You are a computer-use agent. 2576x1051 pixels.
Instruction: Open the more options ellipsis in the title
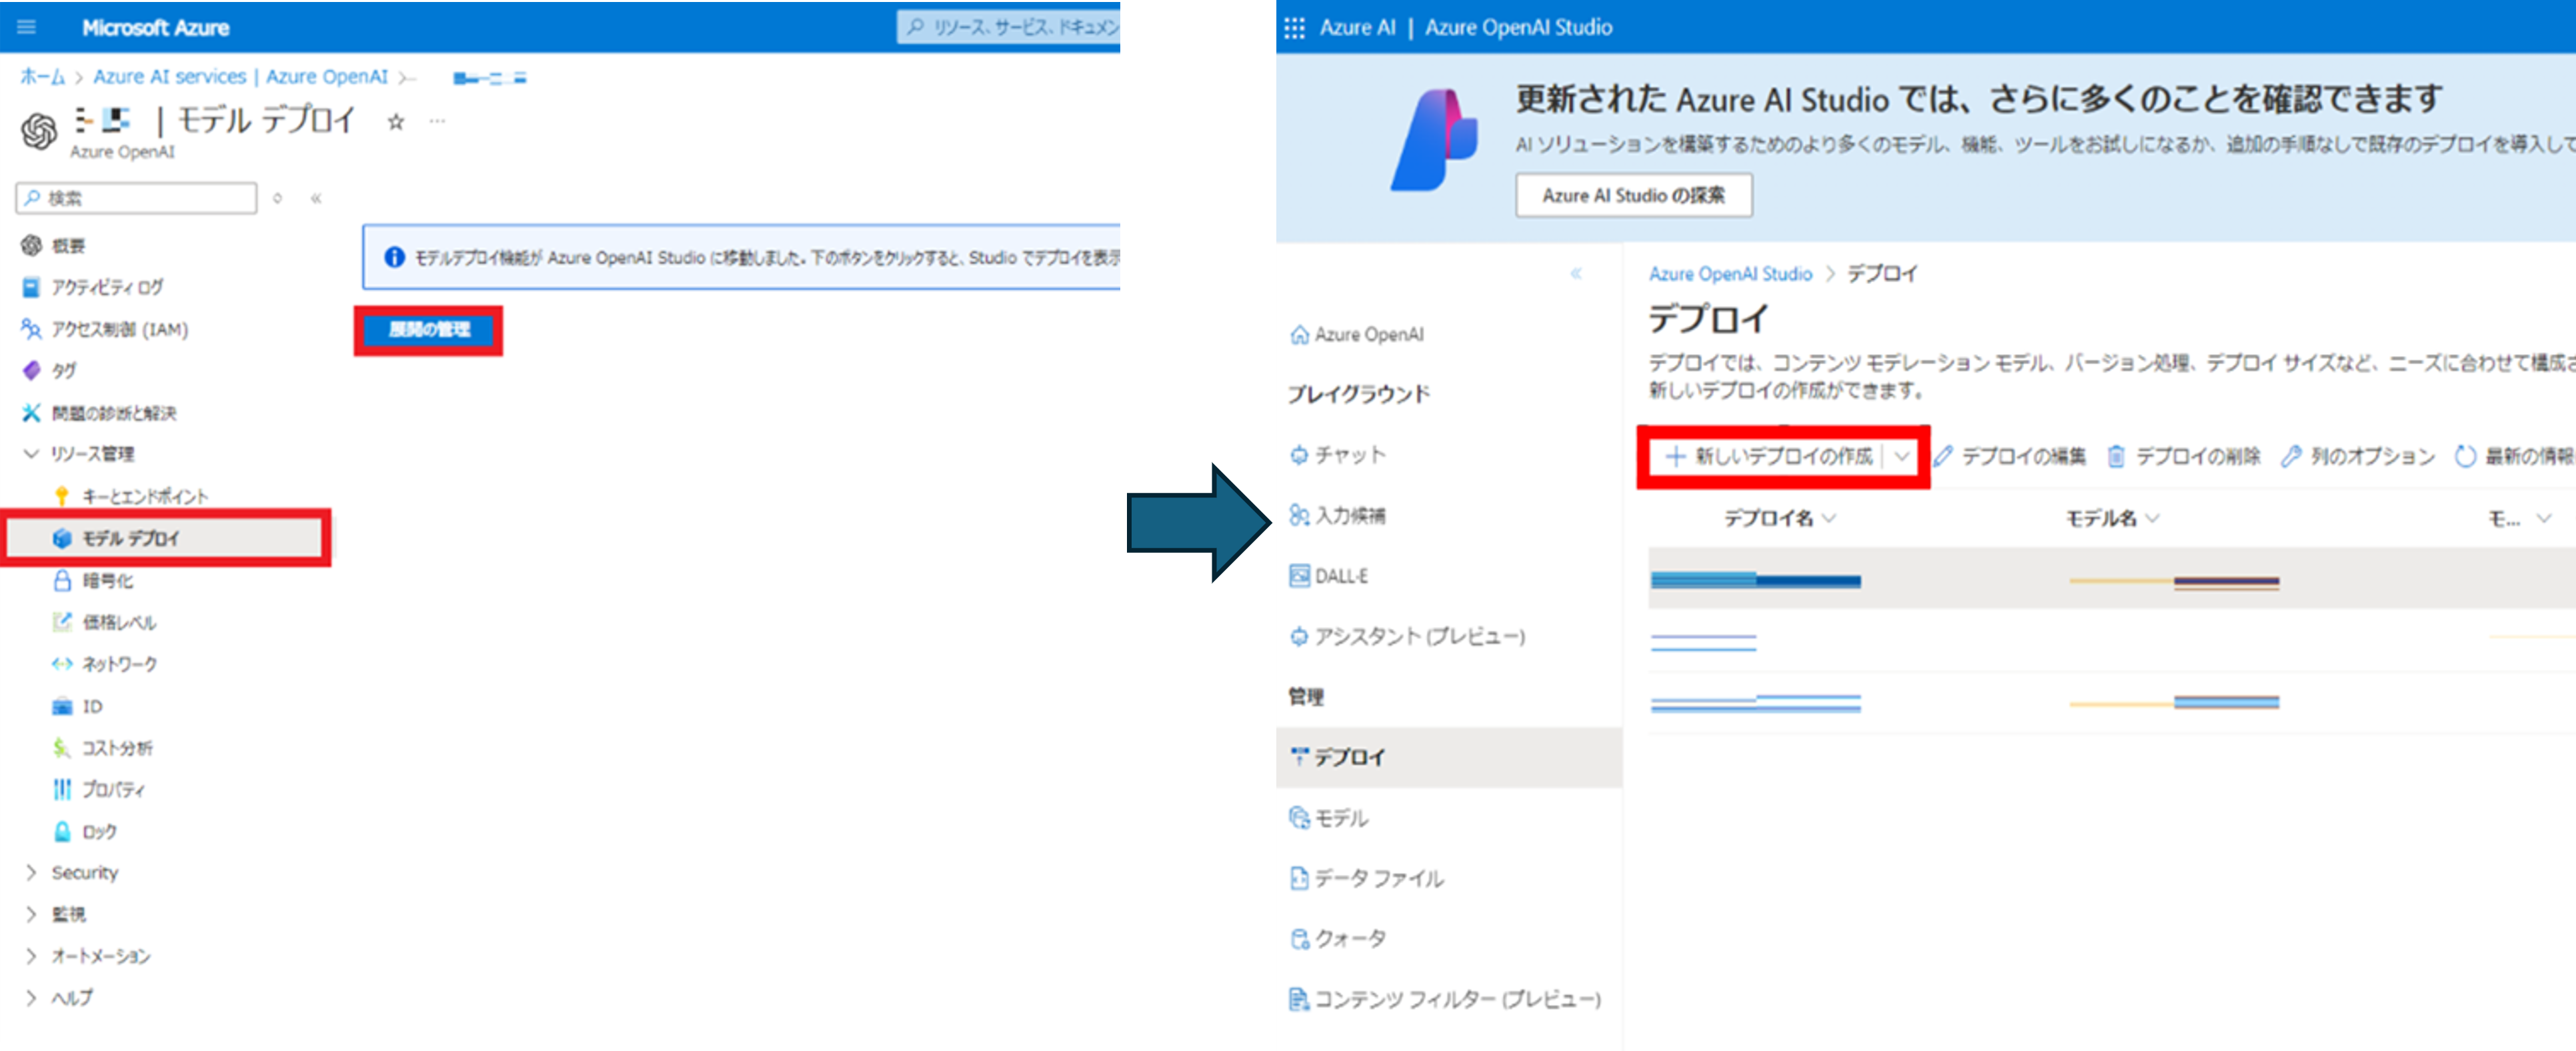437,121
